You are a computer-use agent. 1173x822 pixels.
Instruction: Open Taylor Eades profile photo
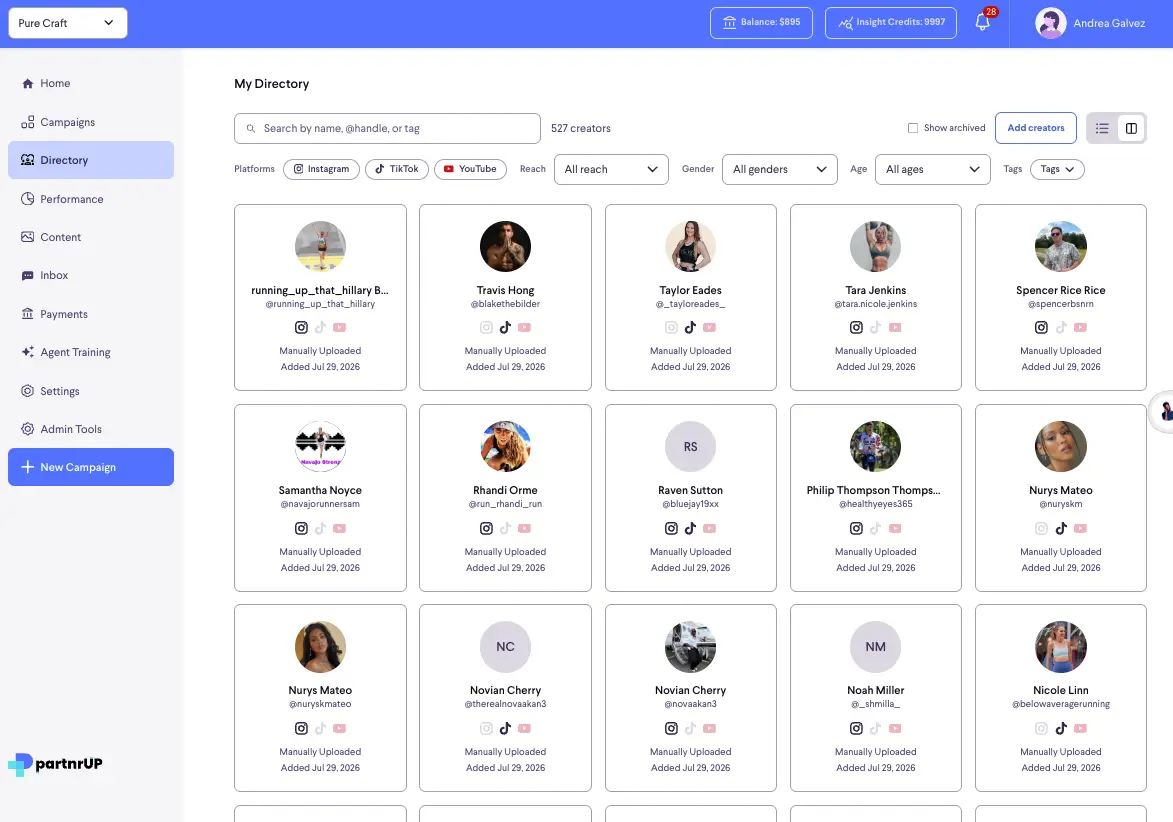pyautogui.click(x=690, y=246)
